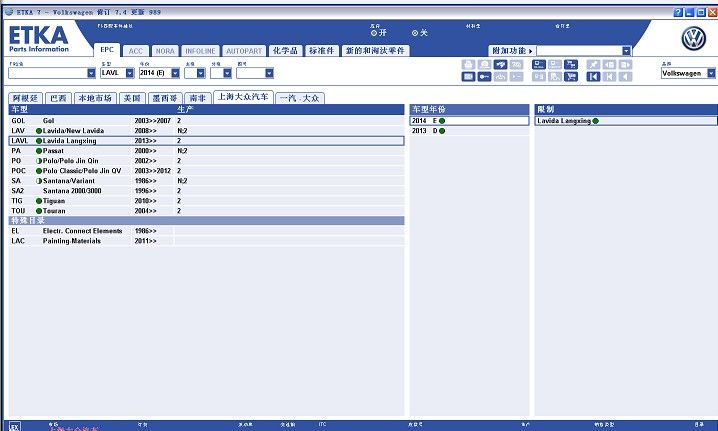Open the 新的和淘汰零件 tab
Viewport: 718px width, 431px height.
375,51
